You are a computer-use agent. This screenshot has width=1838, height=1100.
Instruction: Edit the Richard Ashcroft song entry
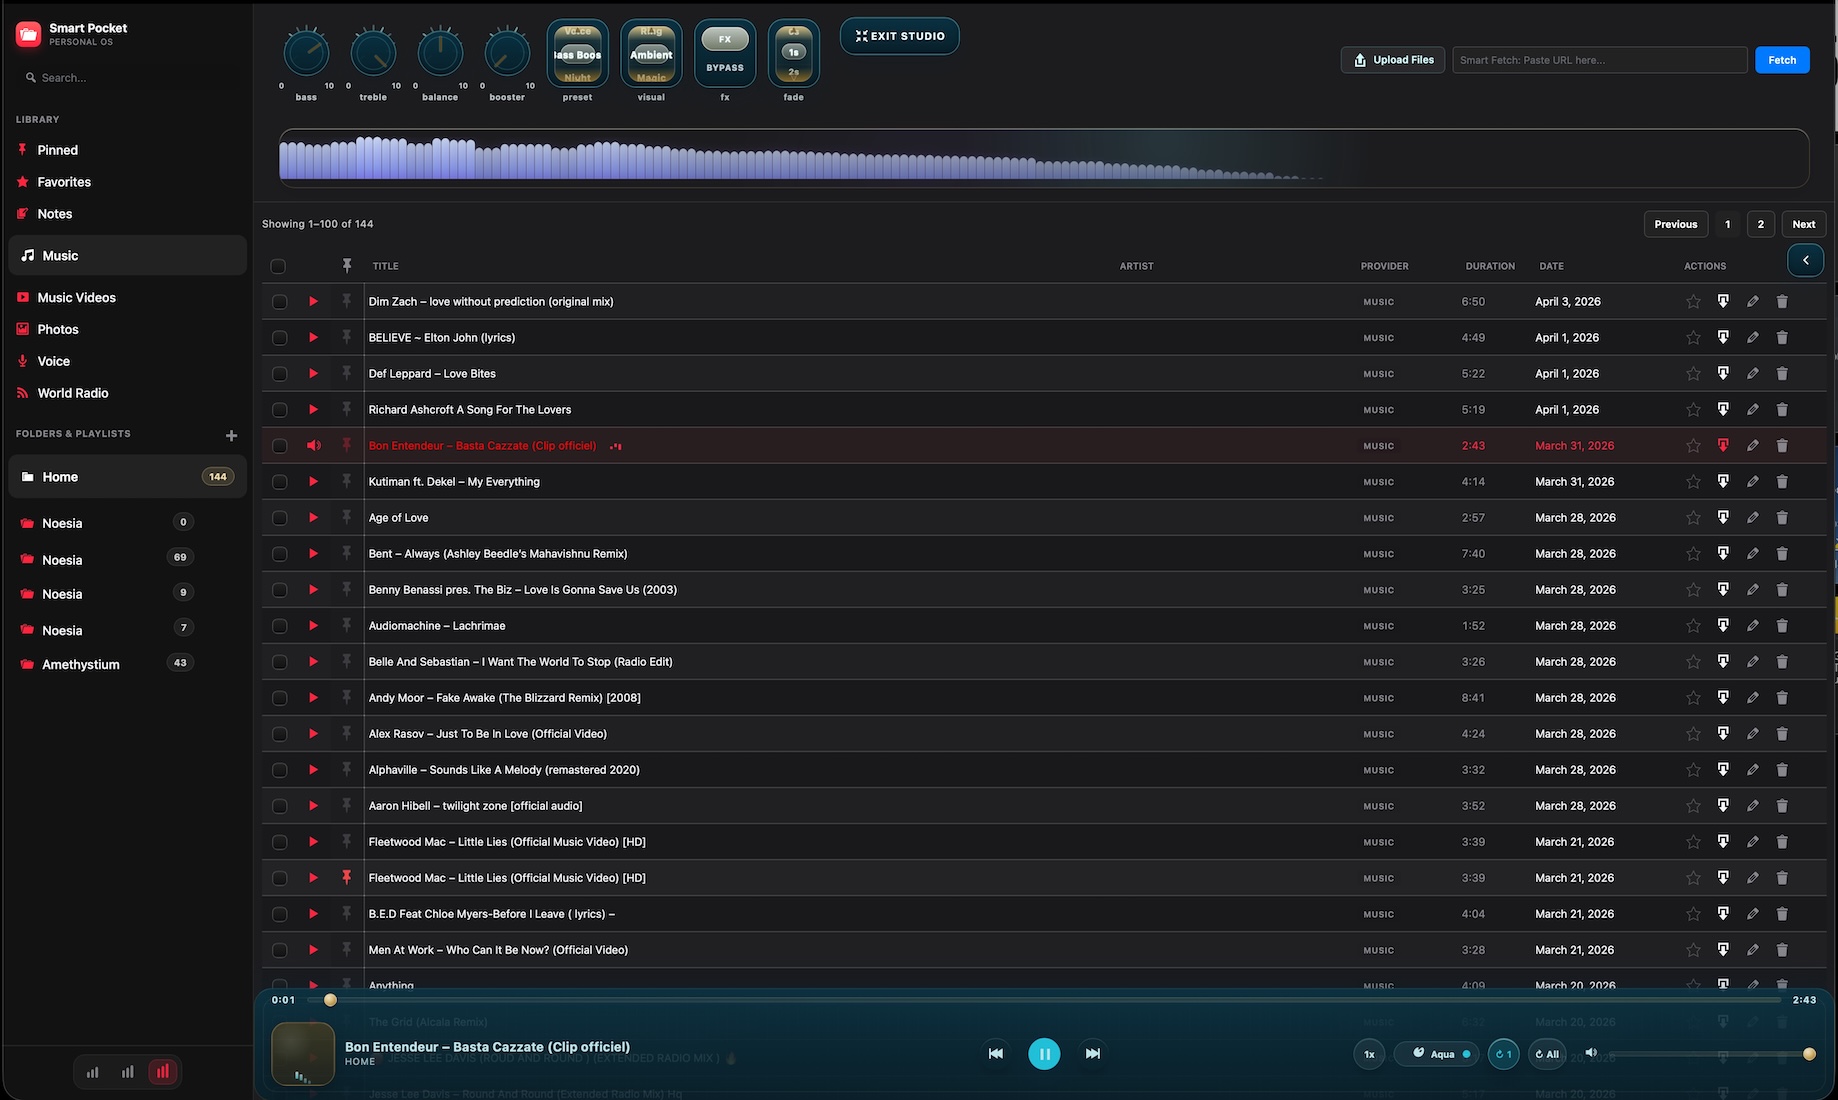click(1752, 409)
